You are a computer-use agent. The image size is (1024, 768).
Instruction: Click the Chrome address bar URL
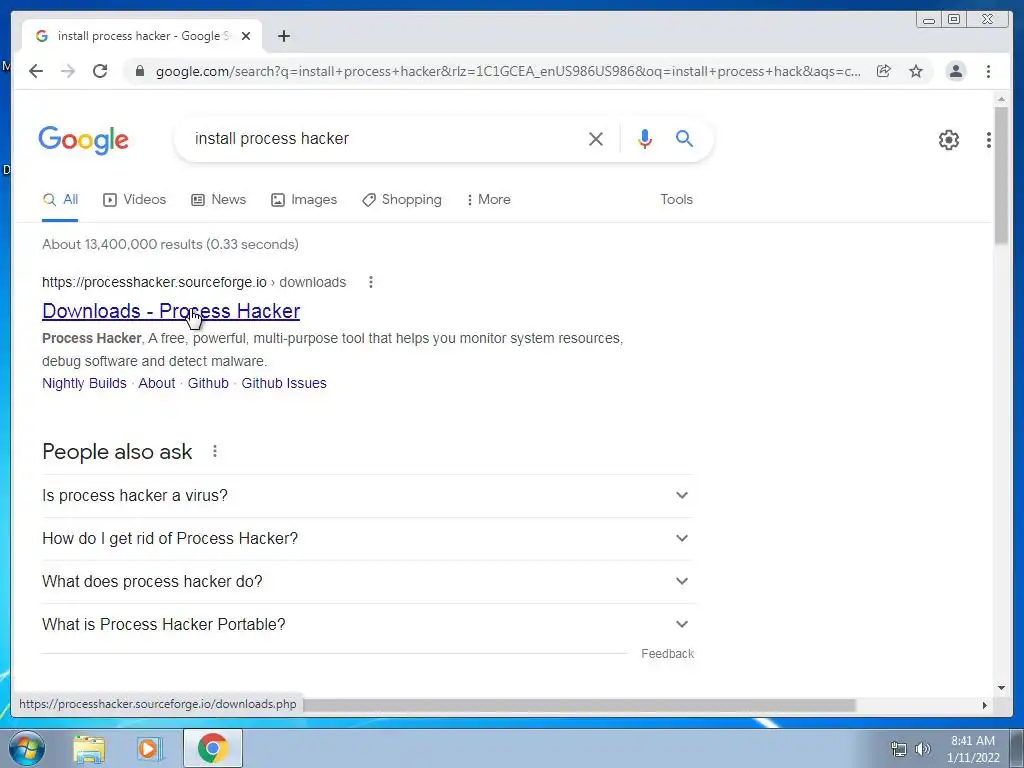pyautogui.click(x=508, y=71)
